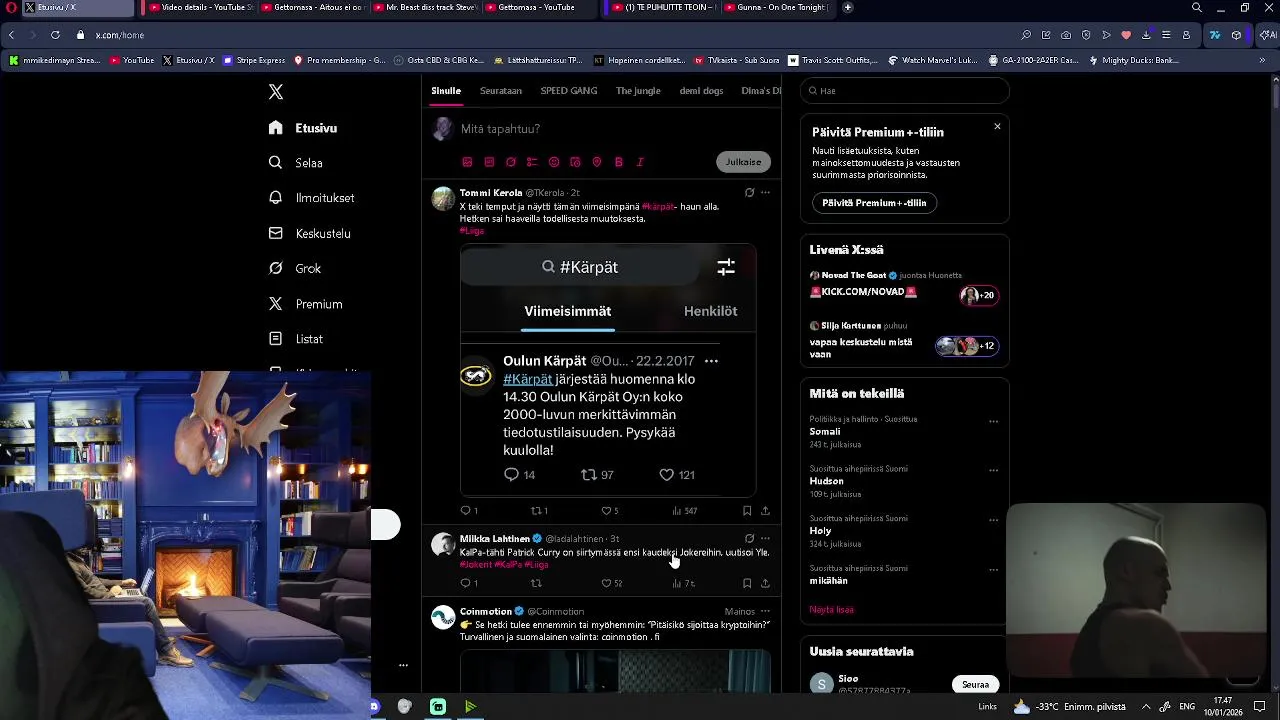Repost Miikka Lahtinen's post
Image resolution: width=1280 pixels, height=720 pixels.
tap(536, 583)
